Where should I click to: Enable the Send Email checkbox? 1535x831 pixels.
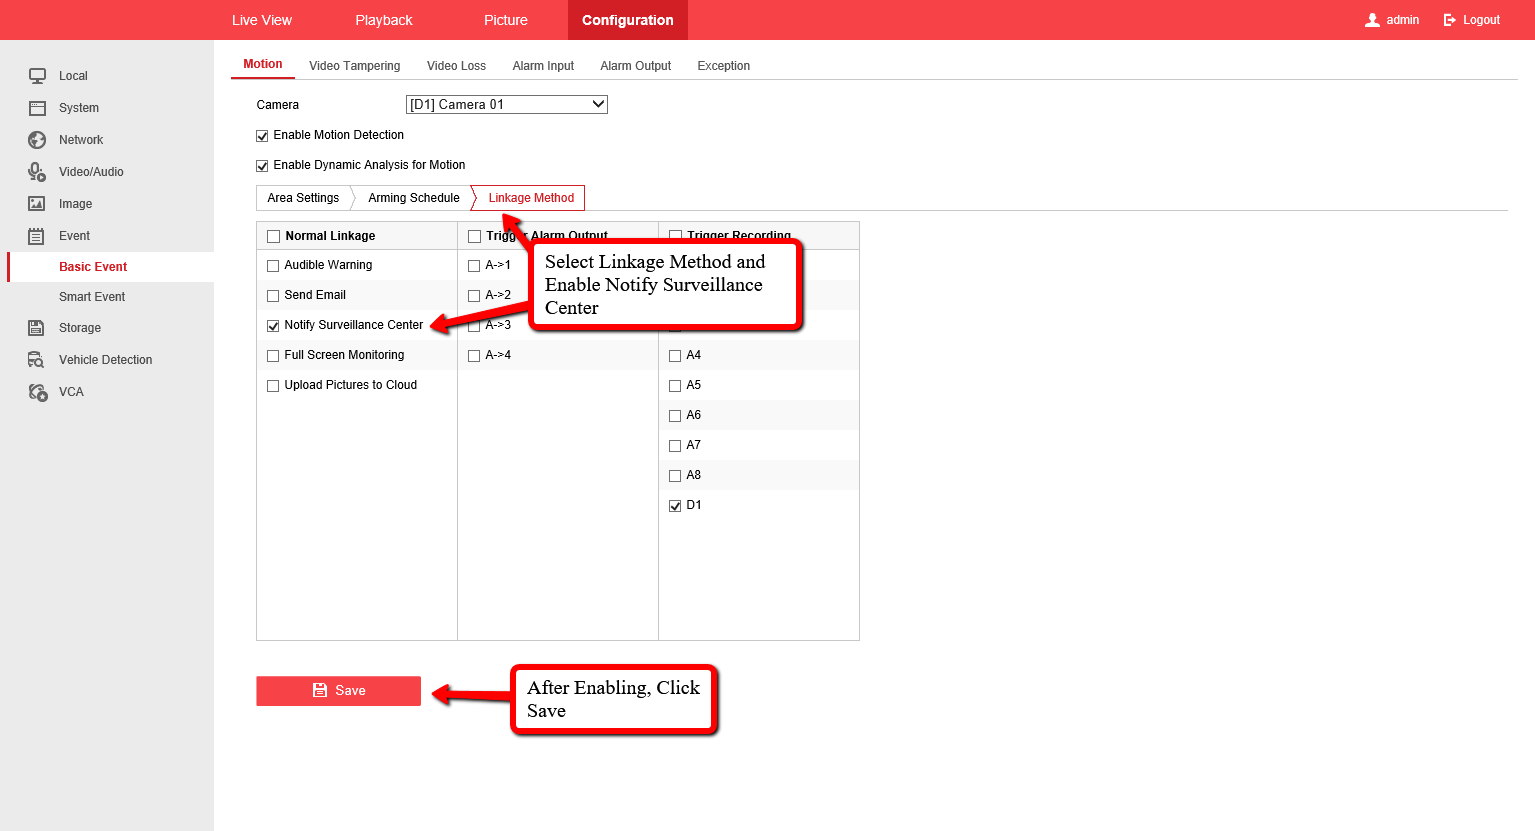point(273,296)
